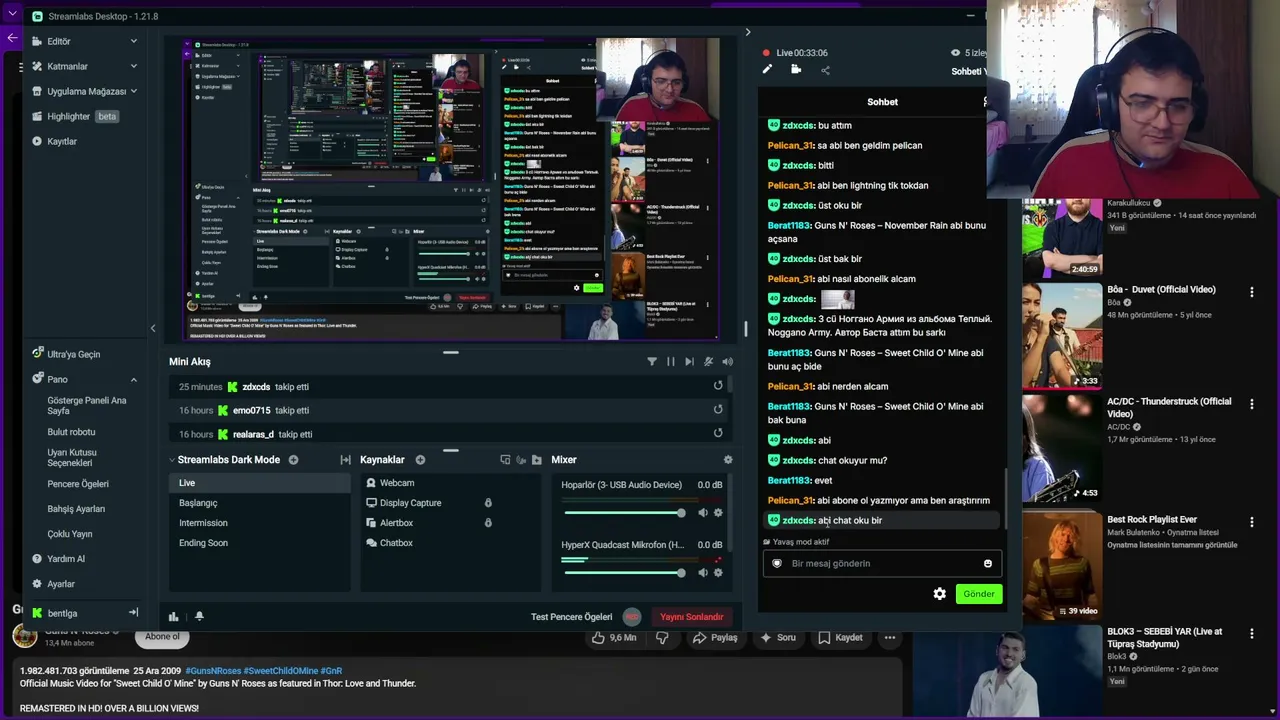The height and width of the screenshot is (720, 1280).
Task: Open options for Bôa - Duvet video
Action: pos(1251,292)
